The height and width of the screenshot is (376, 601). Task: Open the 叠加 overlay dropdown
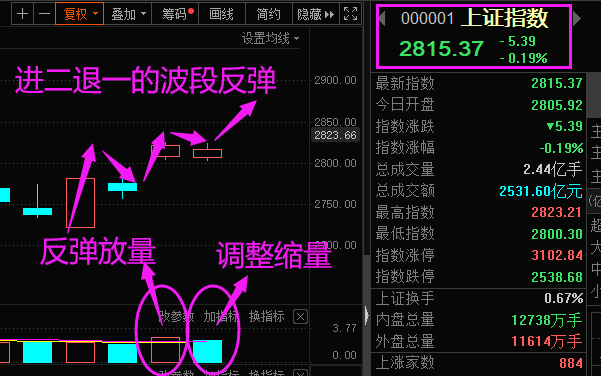[128, 14]
